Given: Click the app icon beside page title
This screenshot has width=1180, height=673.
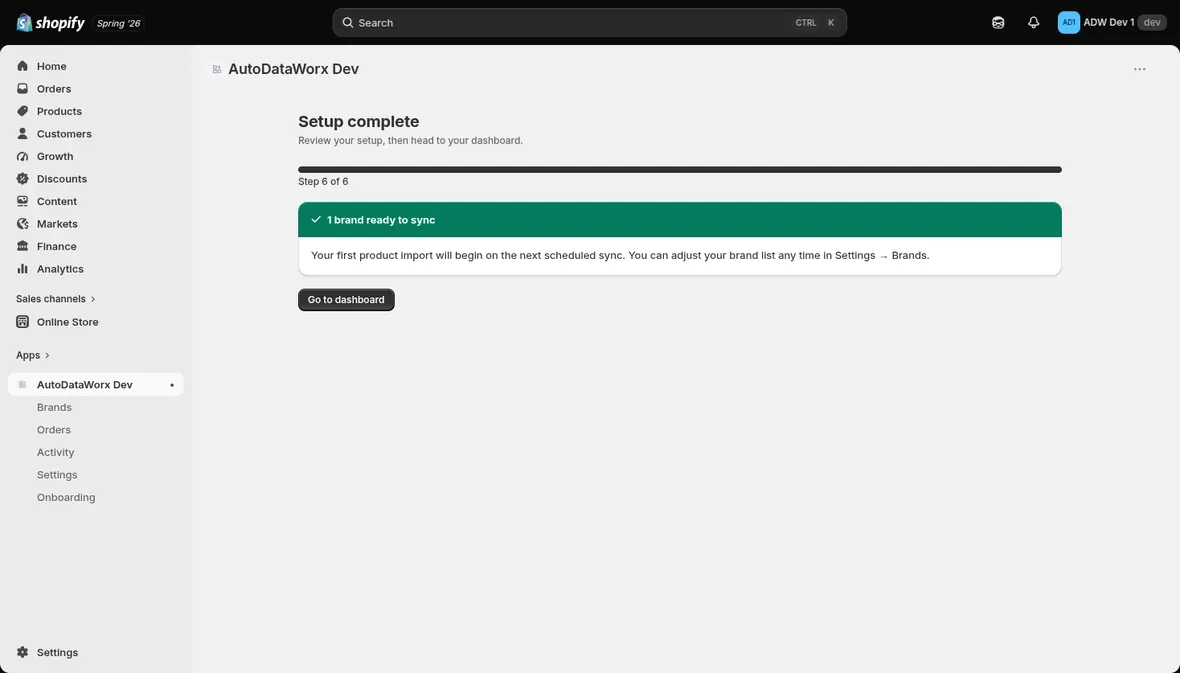Looking at the screenshot, I should pos(217,69).
